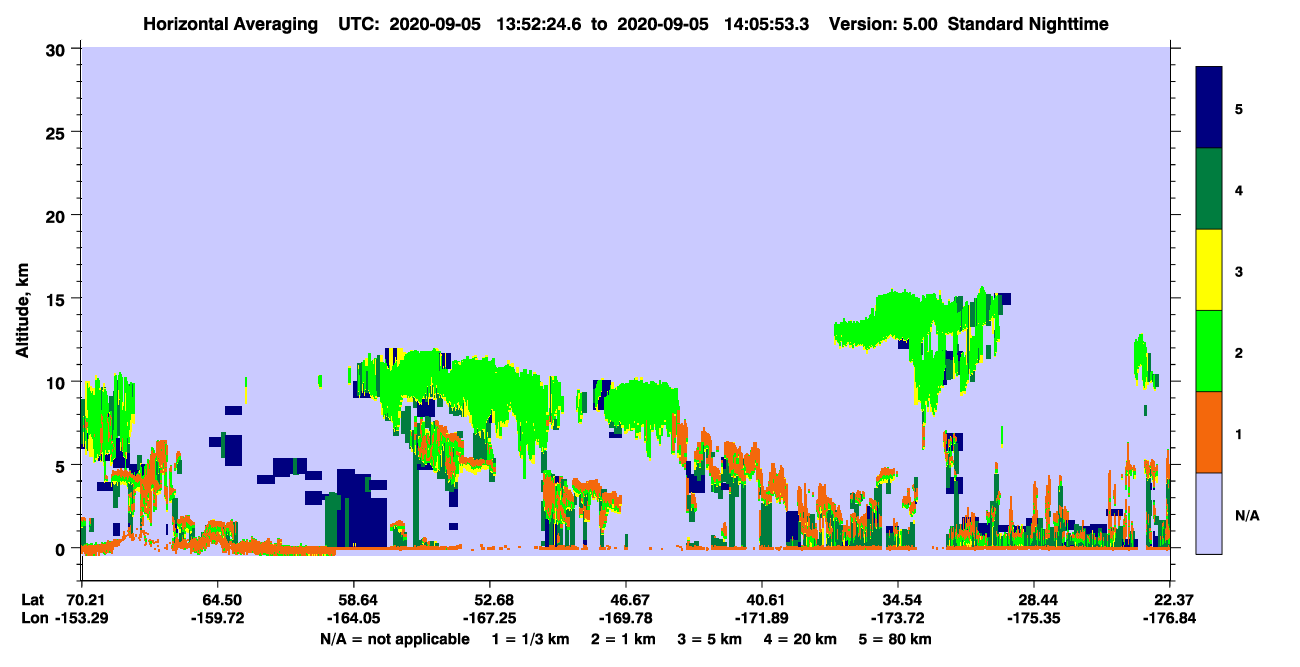This screenshot has width=1300, height=667.
Task: Click the 'Version: 5.00' text
Action: [x=883, y=23]
